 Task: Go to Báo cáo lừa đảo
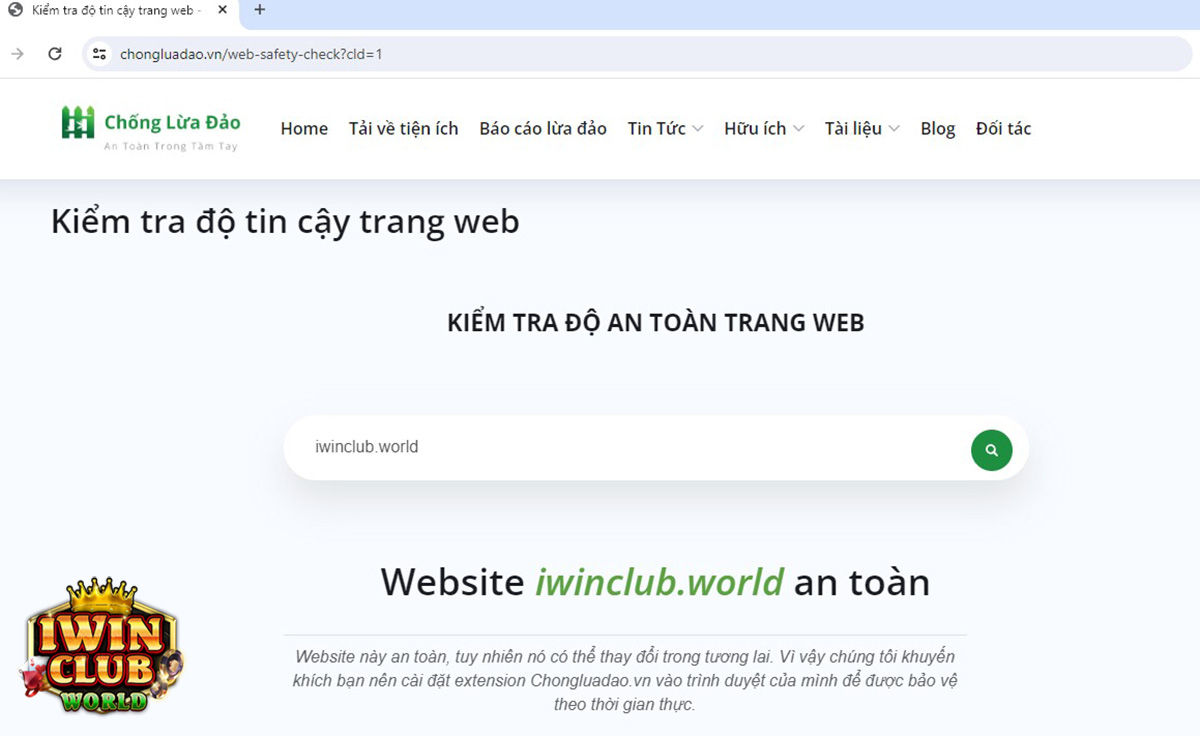coord(543,128)
